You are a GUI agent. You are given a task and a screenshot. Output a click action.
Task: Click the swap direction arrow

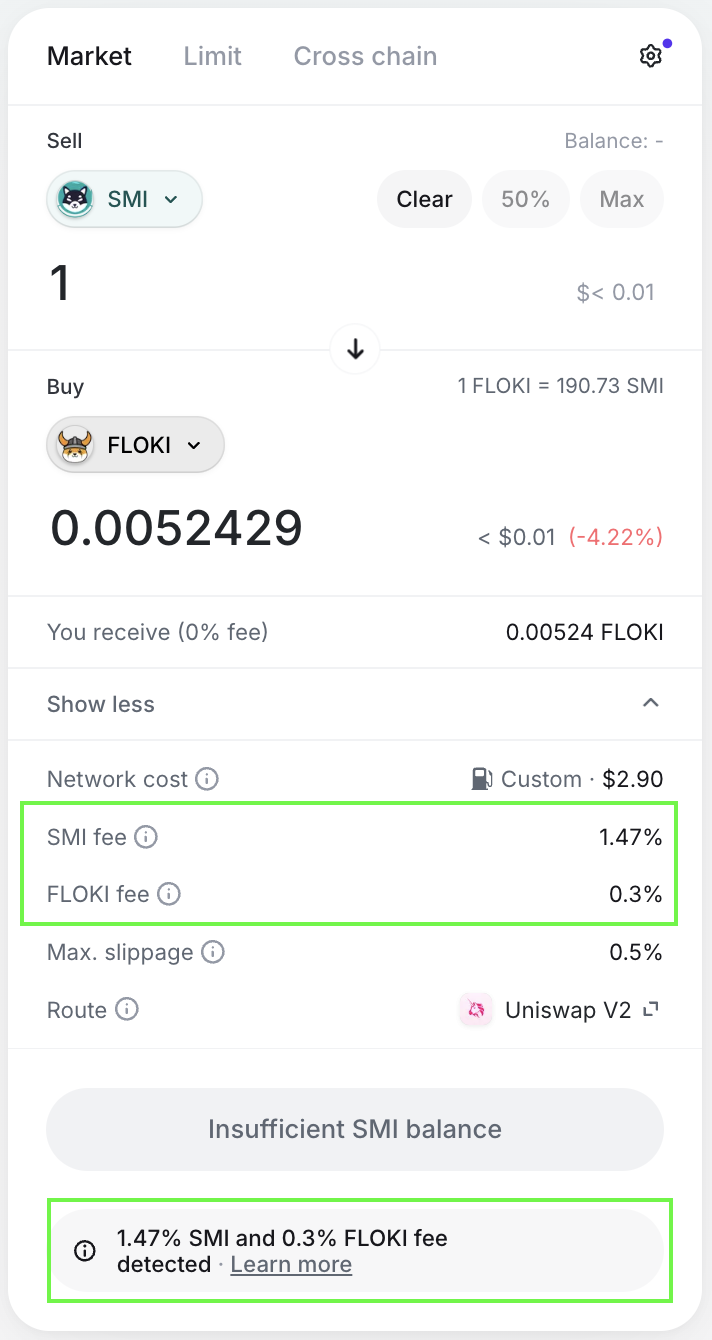[354, 349]
